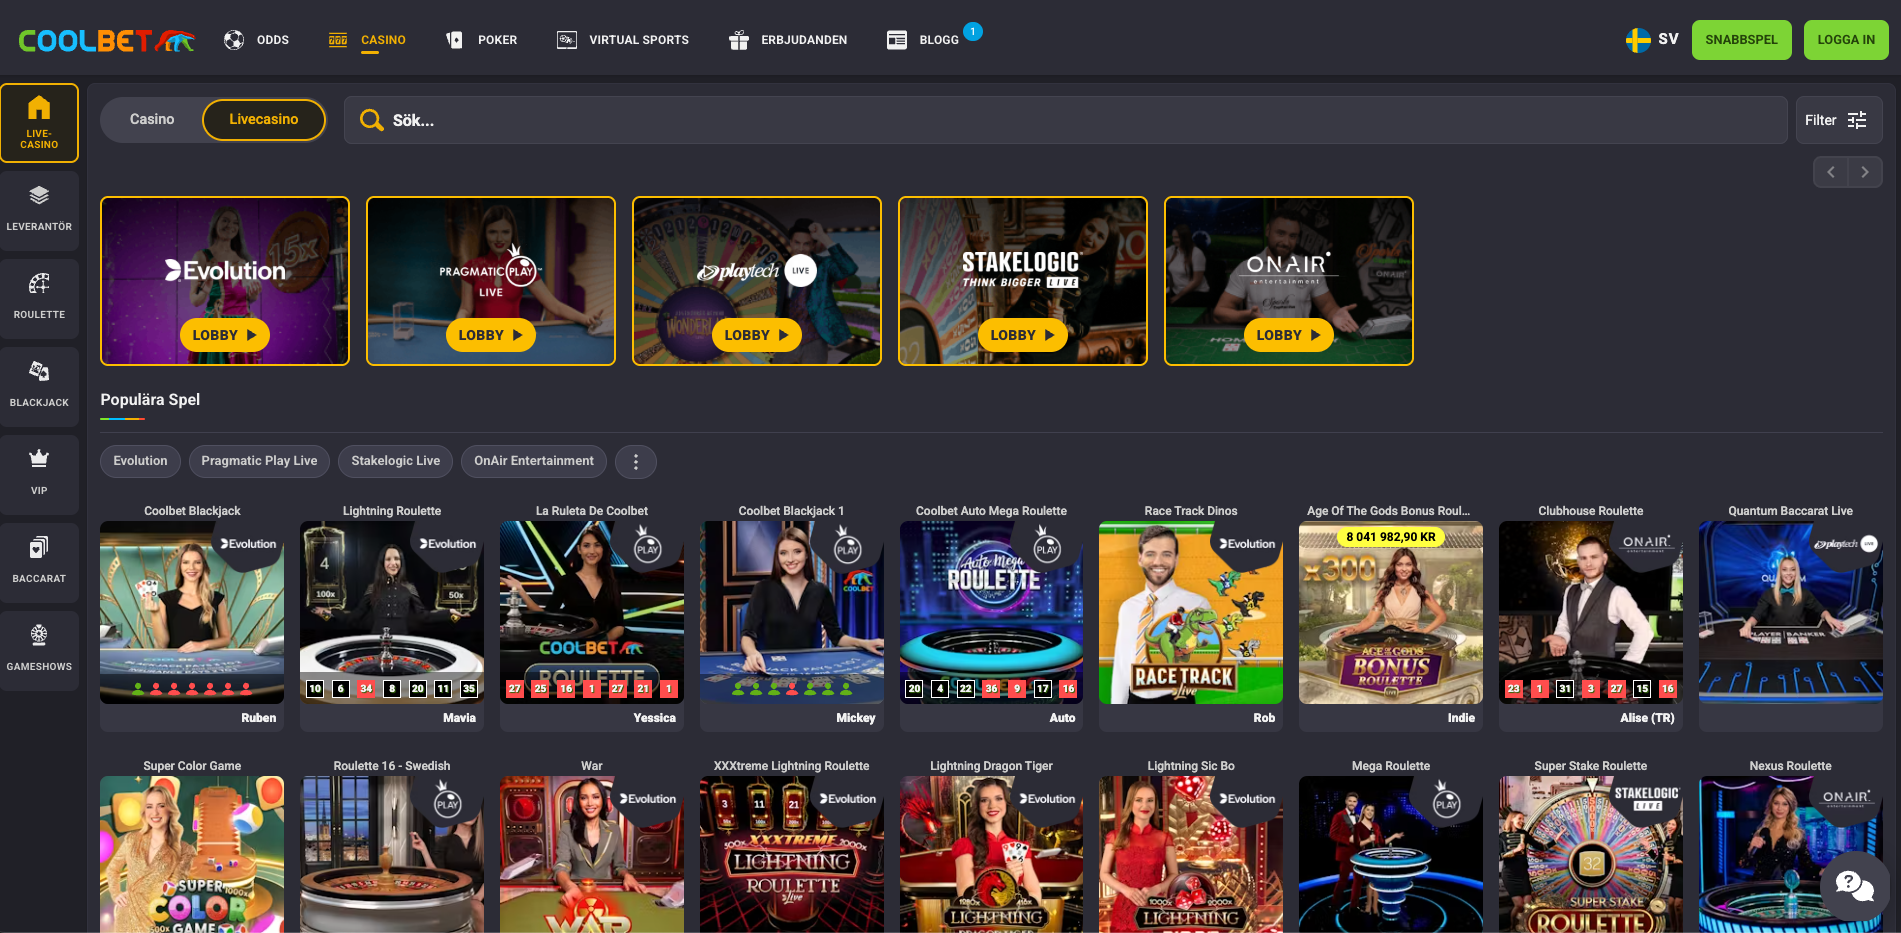Open Roulette sidebar category
1901x933 pixels.
point(39,299)
